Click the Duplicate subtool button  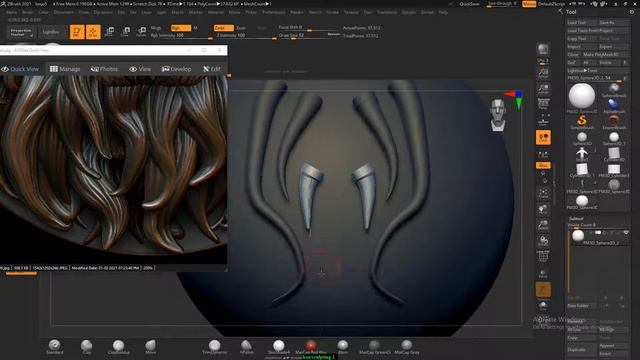click(x=582, y=350)
